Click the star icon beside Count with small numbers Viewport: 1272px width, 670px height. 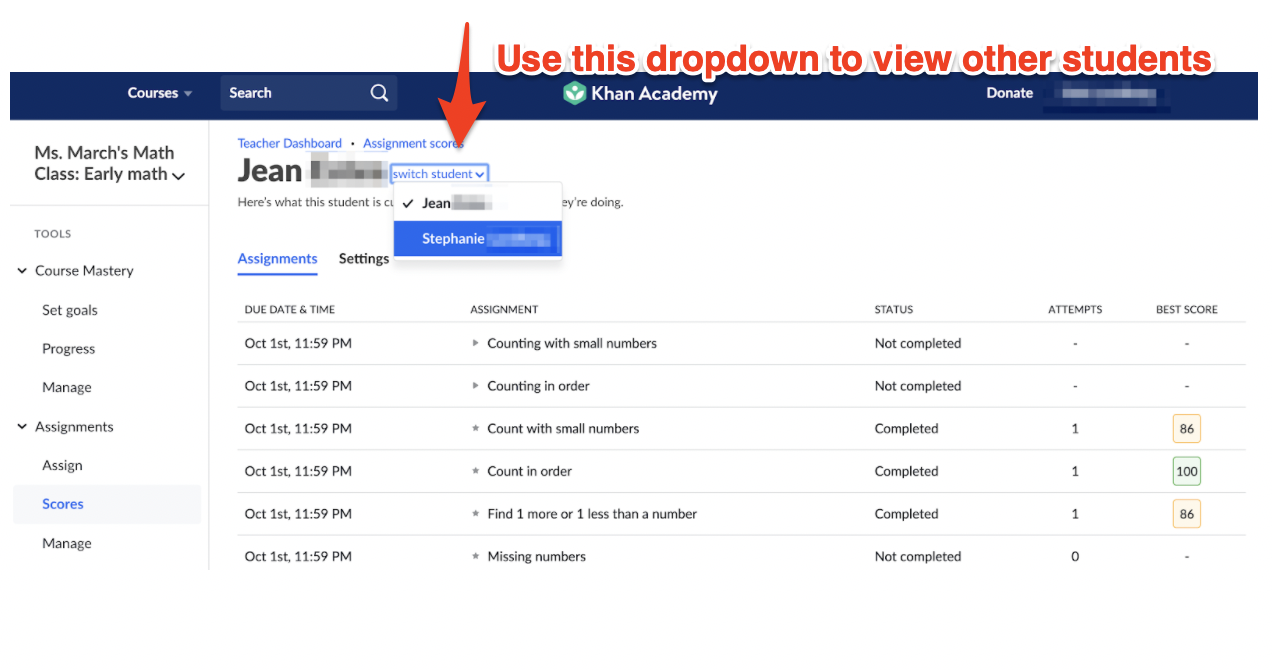pos(476,429)
